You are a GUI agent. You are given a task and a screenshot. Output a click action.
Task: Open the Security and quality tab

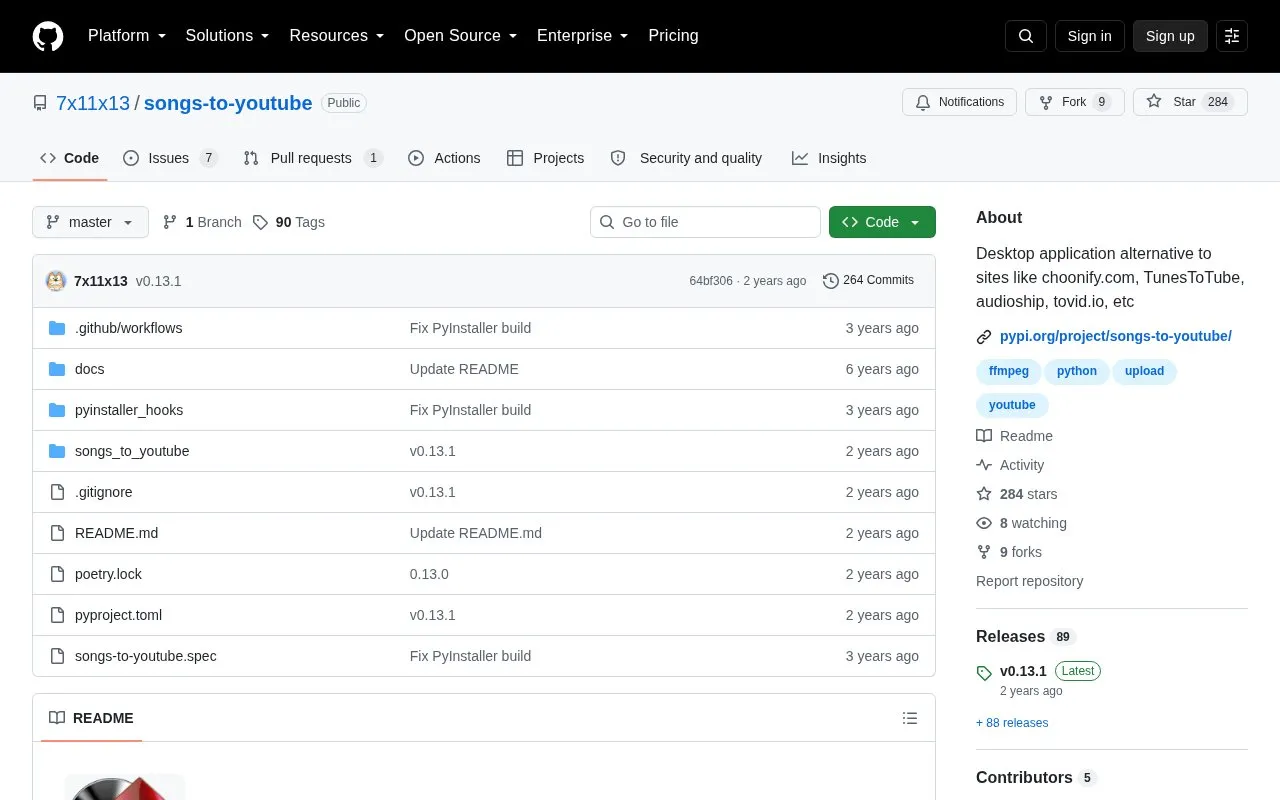[686, 158]
